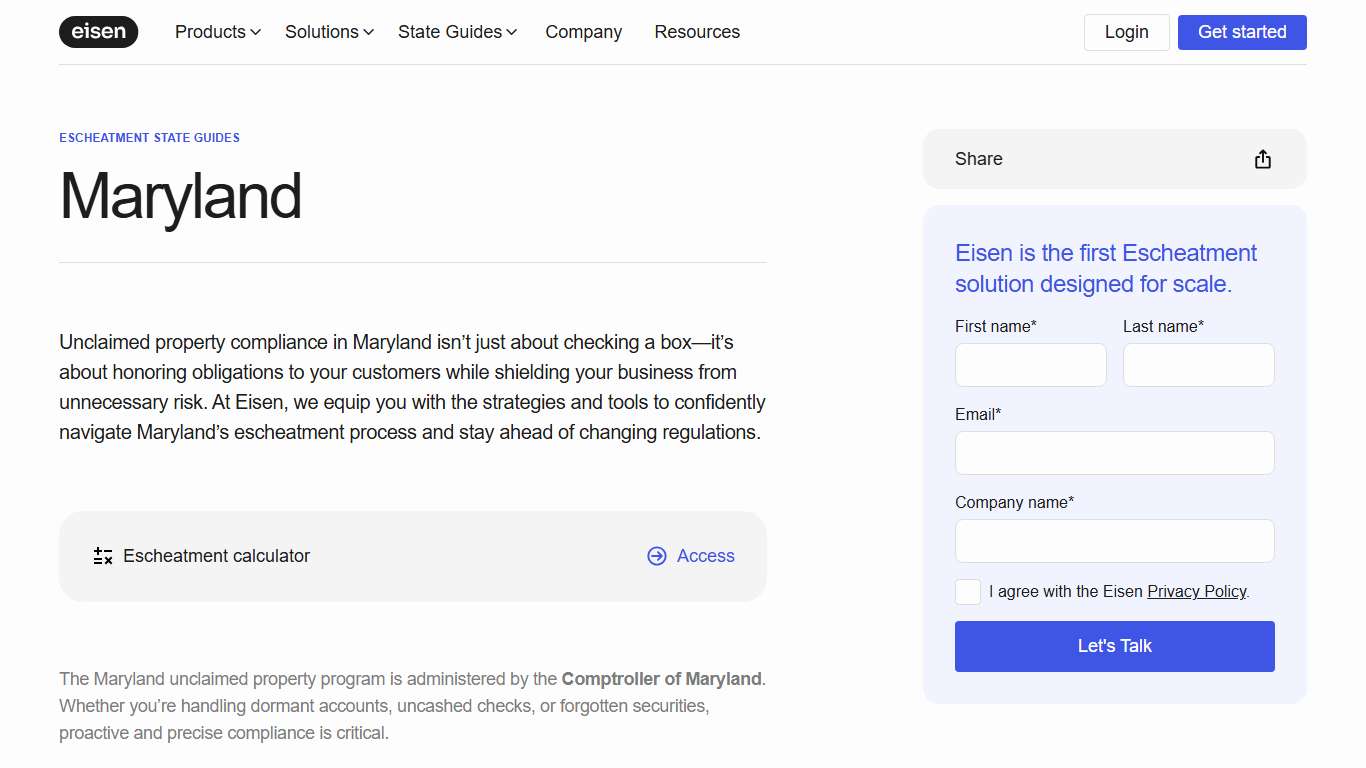Image resolution: width=1366 pixels, height=768 pixels.
Task: Click into the Email field
Action: point(1114,453)
